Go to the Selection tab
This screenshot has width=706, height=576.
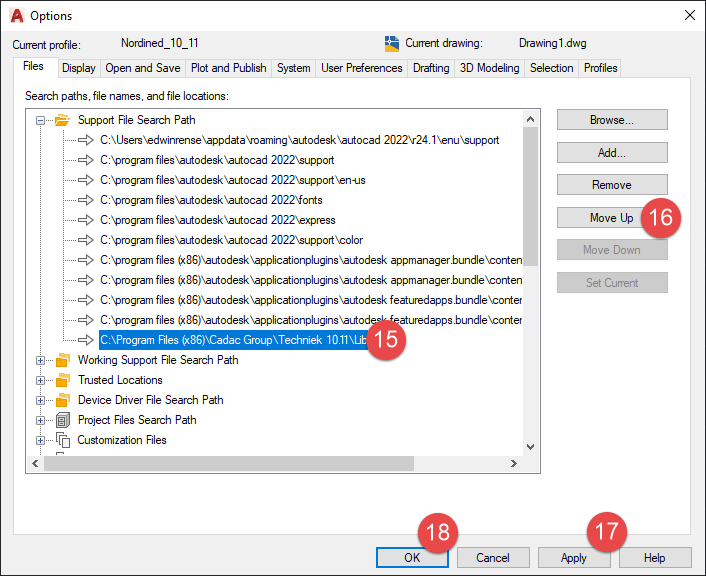(552, 68)
